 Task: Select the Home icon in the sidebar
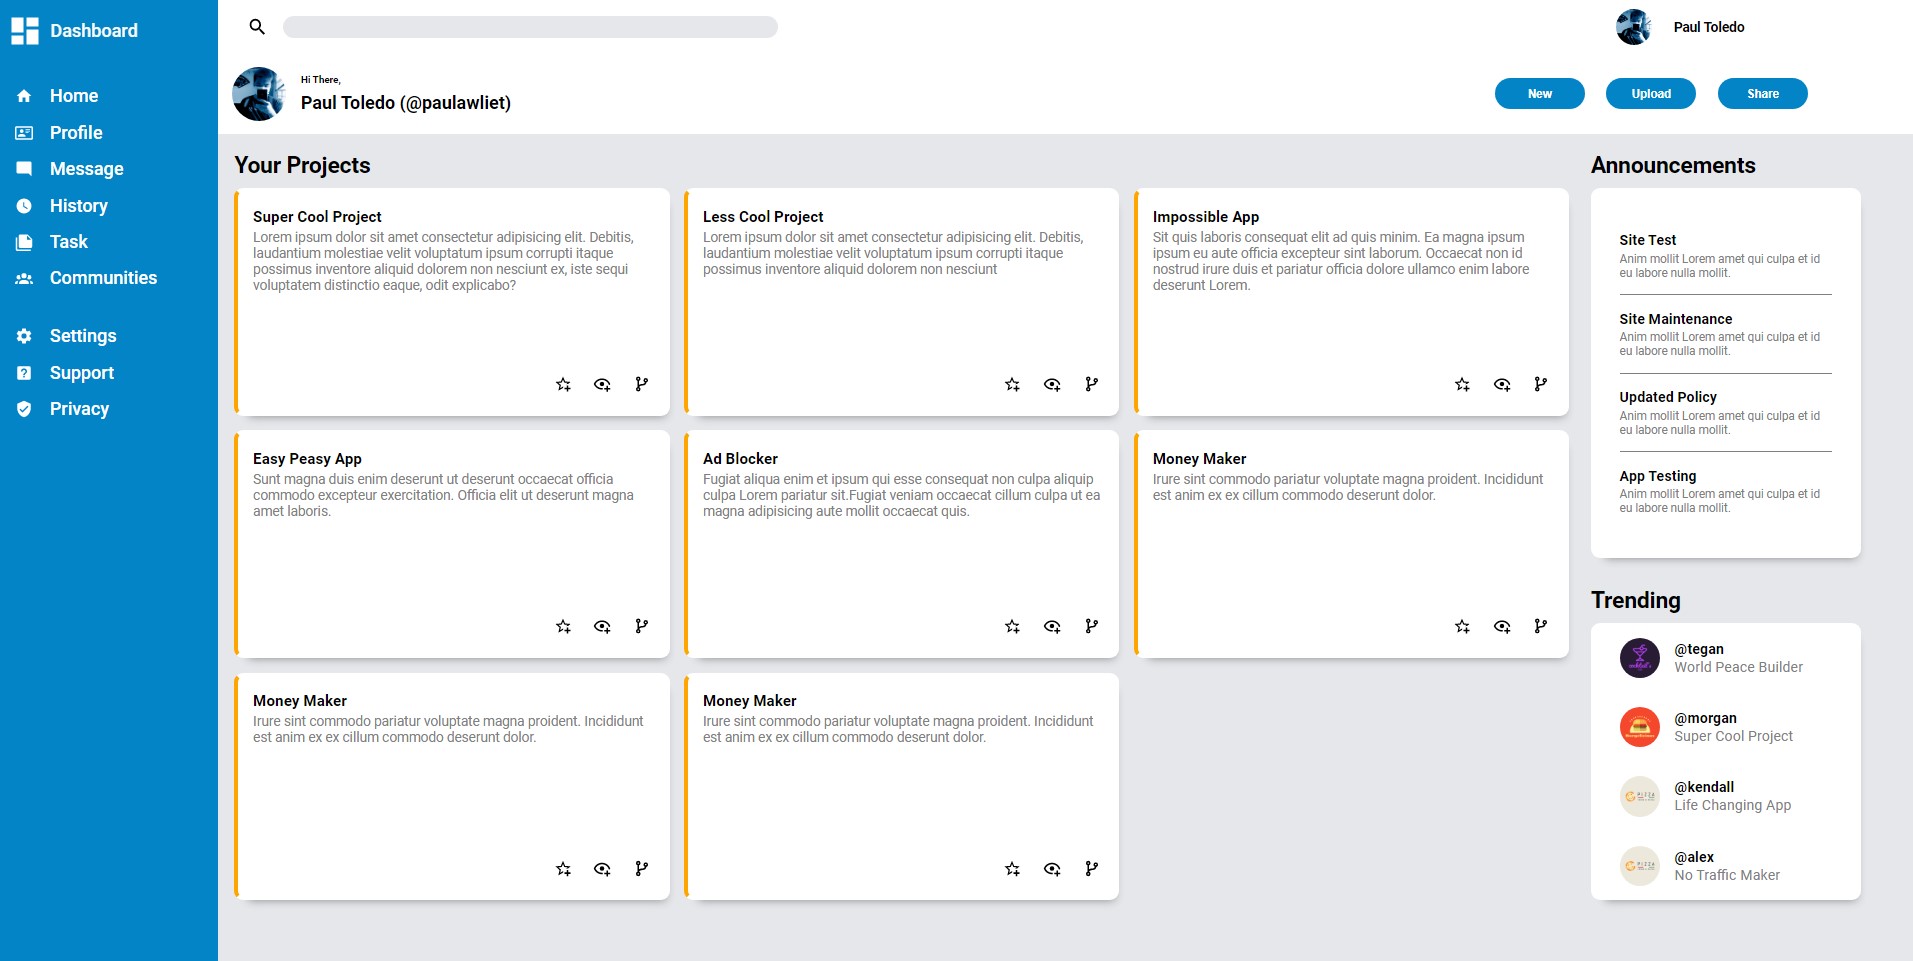click(x=24, y=95)
